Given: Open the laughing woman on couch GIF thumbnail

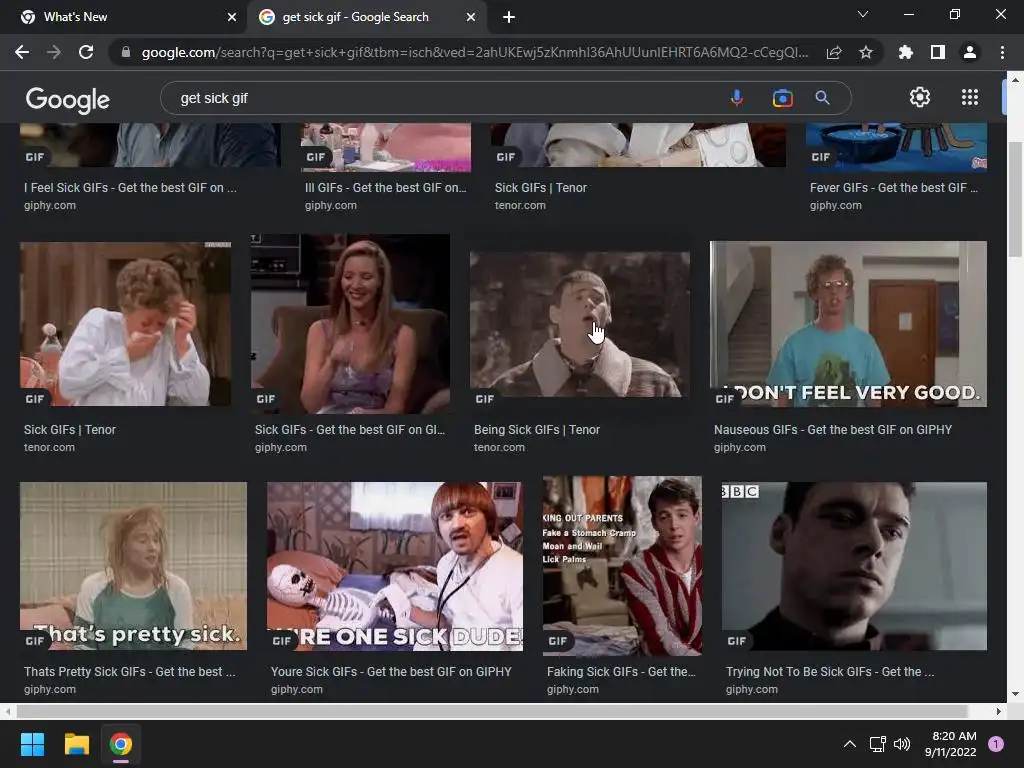Looking at the screenshot, I should [x=350, y=324].
